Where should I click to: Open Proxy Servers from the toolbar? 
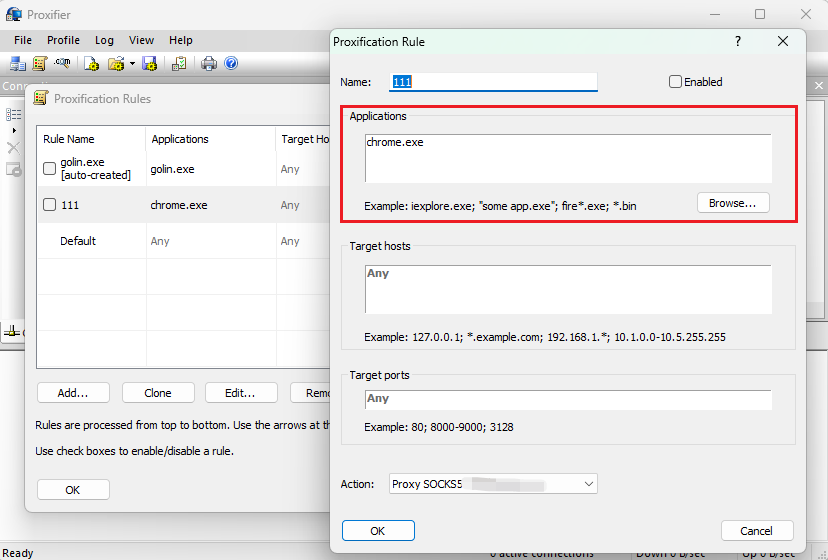tap(17, 64)
